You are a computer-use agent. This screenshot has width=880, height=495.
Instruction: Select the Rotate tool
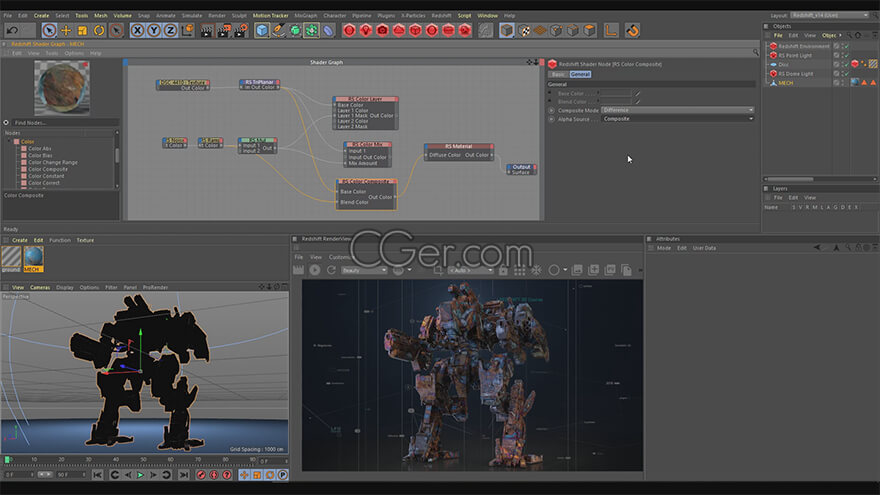coord(99,30)
